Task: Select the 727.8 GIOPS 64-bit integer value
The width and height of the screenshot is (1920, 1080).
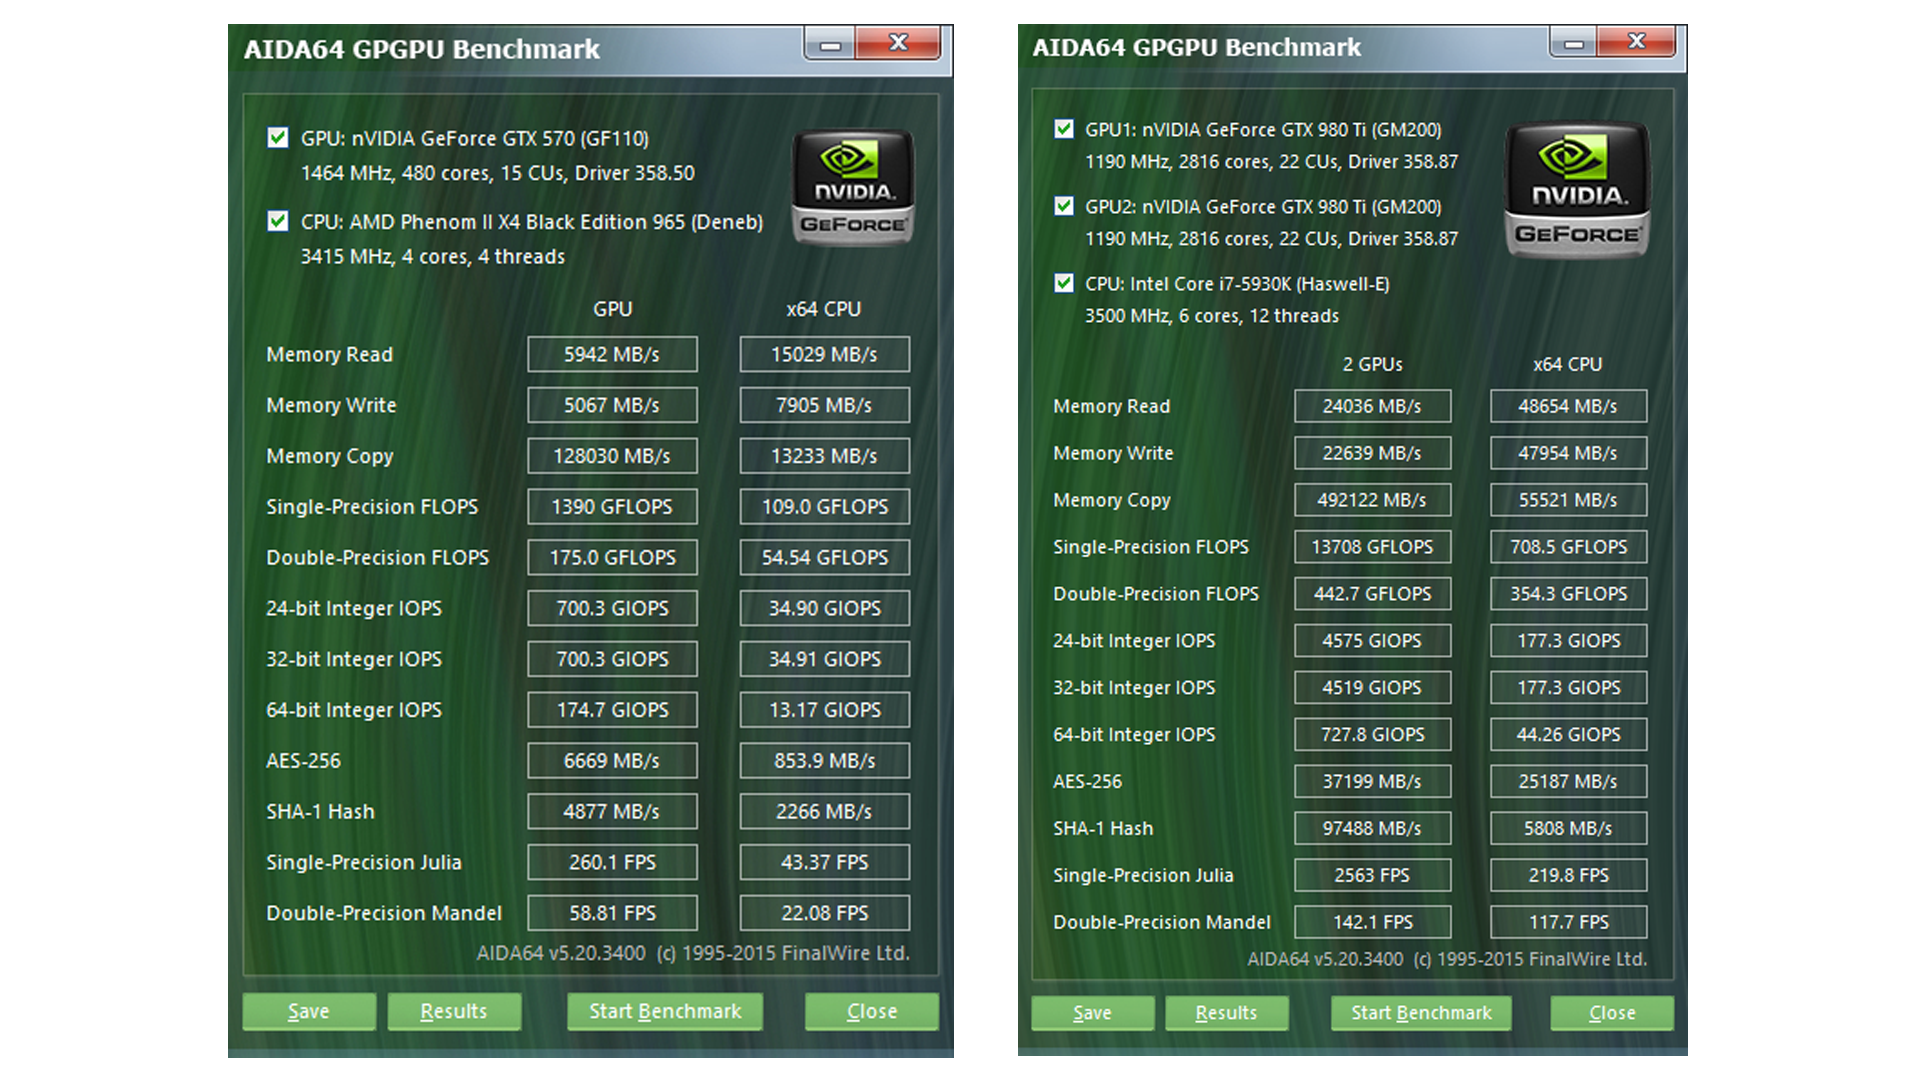Action: point(1372,735)
